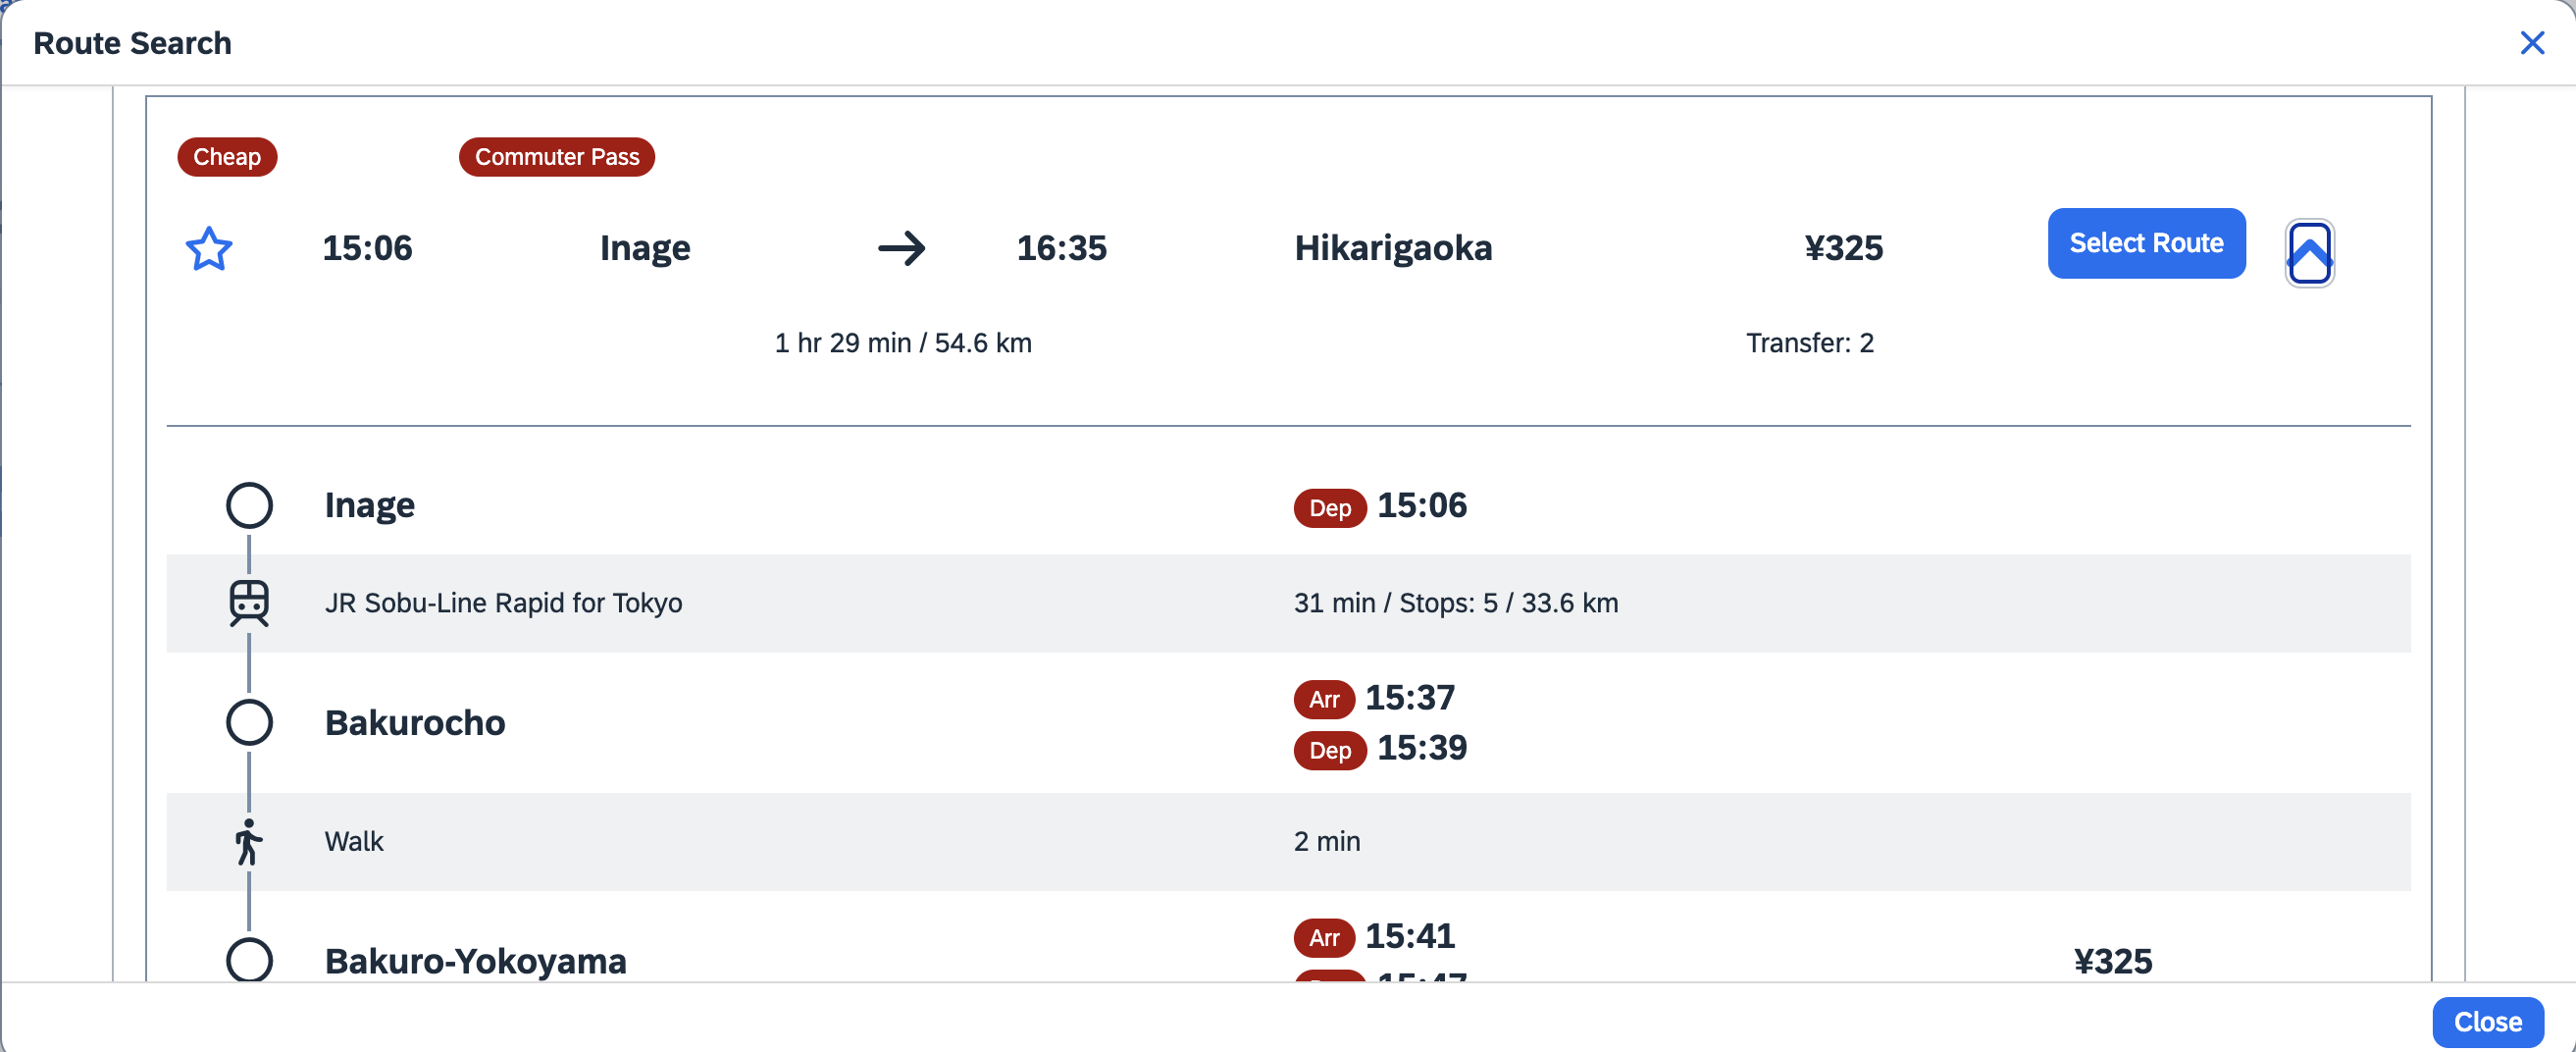The height and width of the screenshot is (1052, 2576).
Task: Click the Bakurocho station circle marker
Action: (x=249, y=722)
